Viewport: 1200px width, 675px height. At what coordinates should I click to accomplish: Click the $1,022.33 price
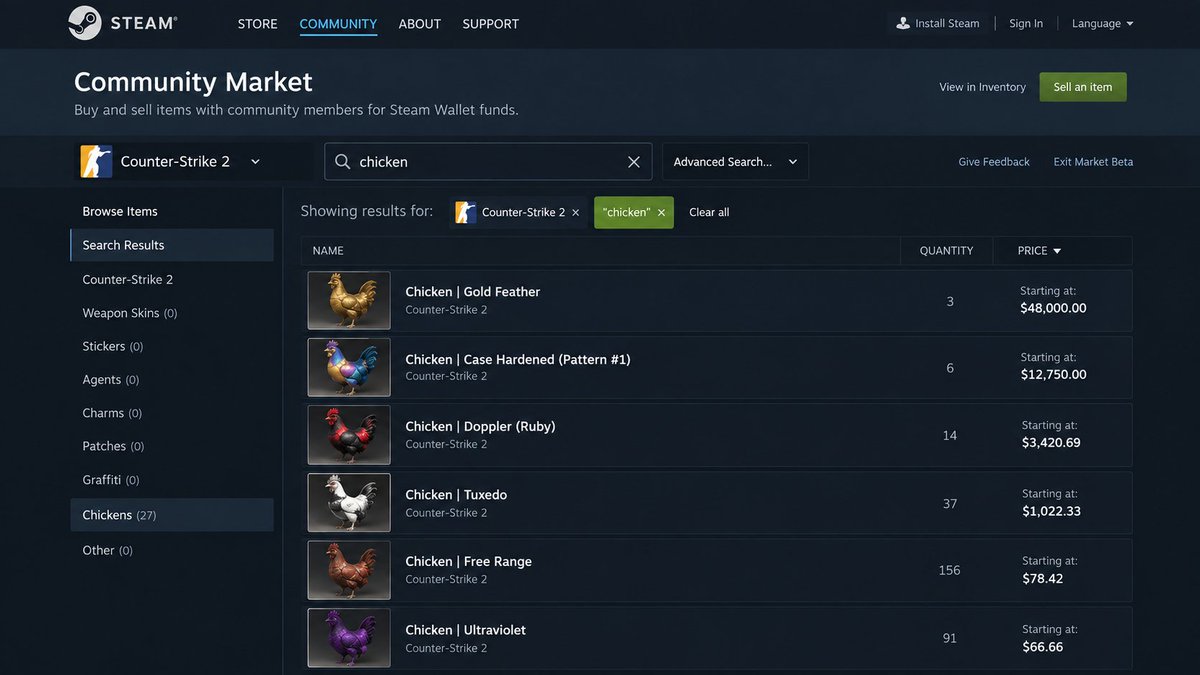point(1051,511)
